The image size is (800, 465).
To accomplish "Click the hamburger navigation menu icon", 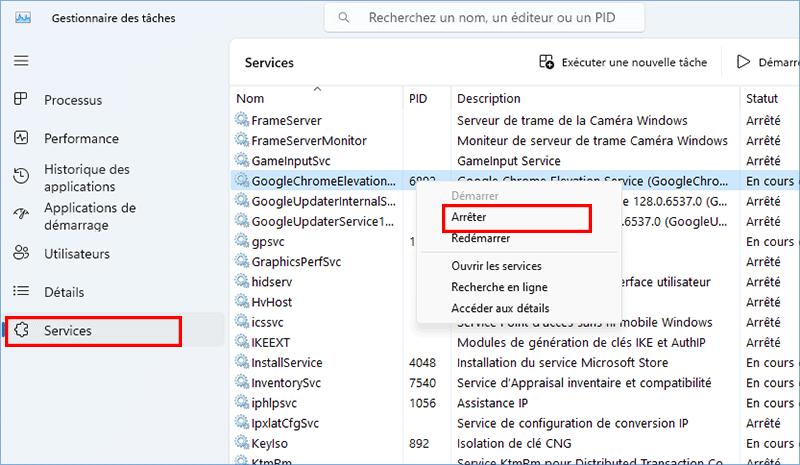I will pos(20,61).
